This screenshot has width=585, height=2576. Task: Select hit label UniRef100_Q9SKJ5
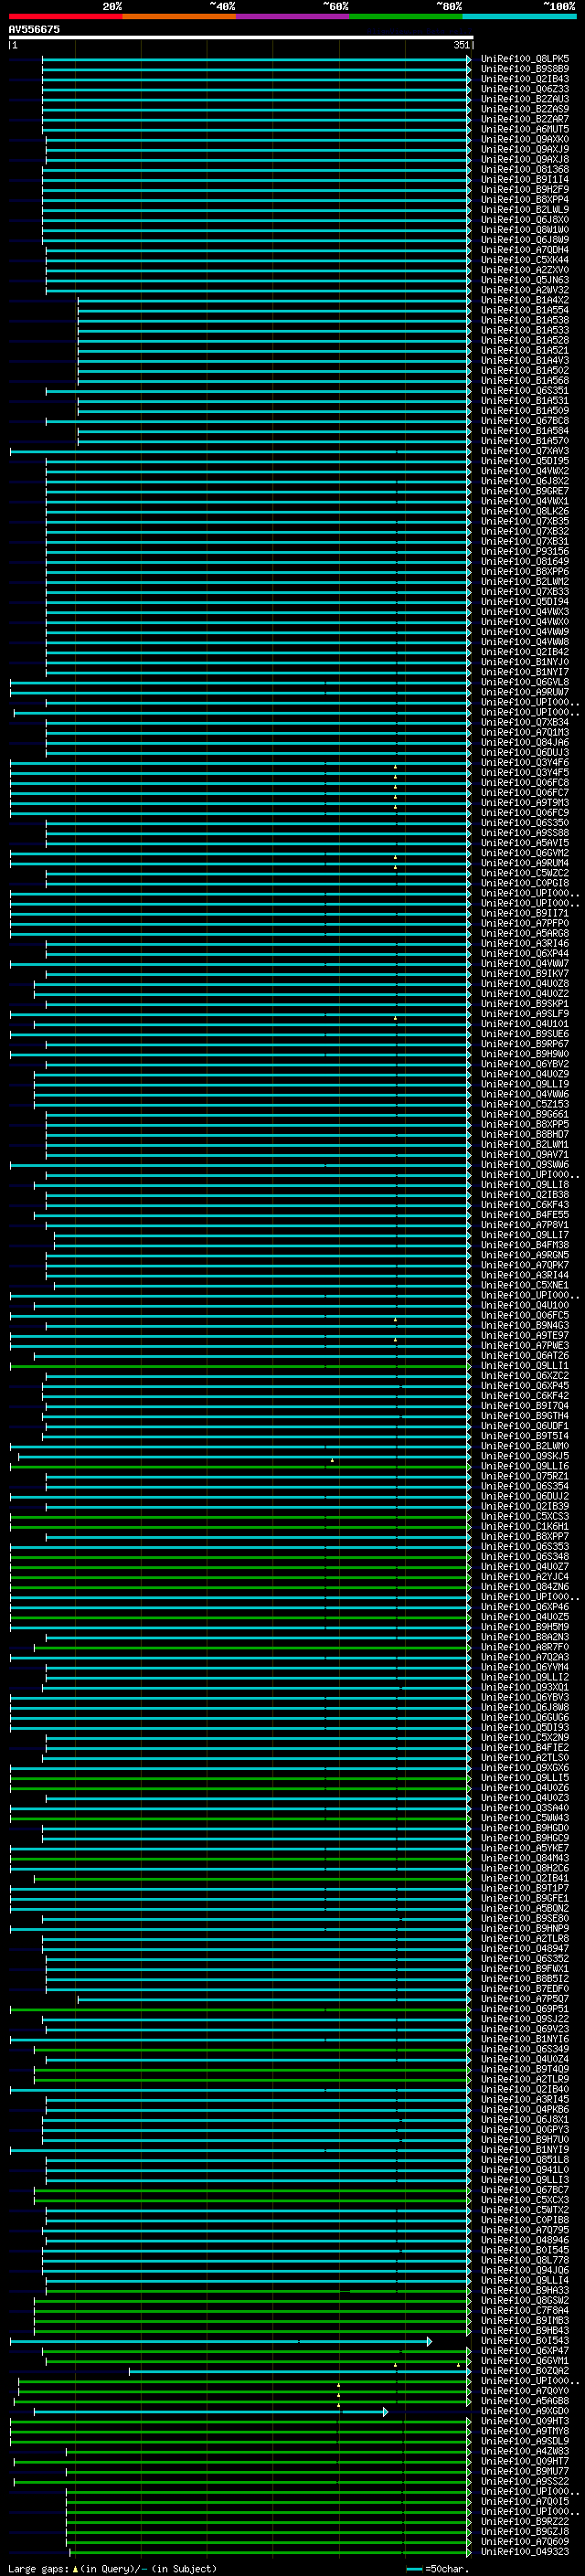coord(525,1456)
